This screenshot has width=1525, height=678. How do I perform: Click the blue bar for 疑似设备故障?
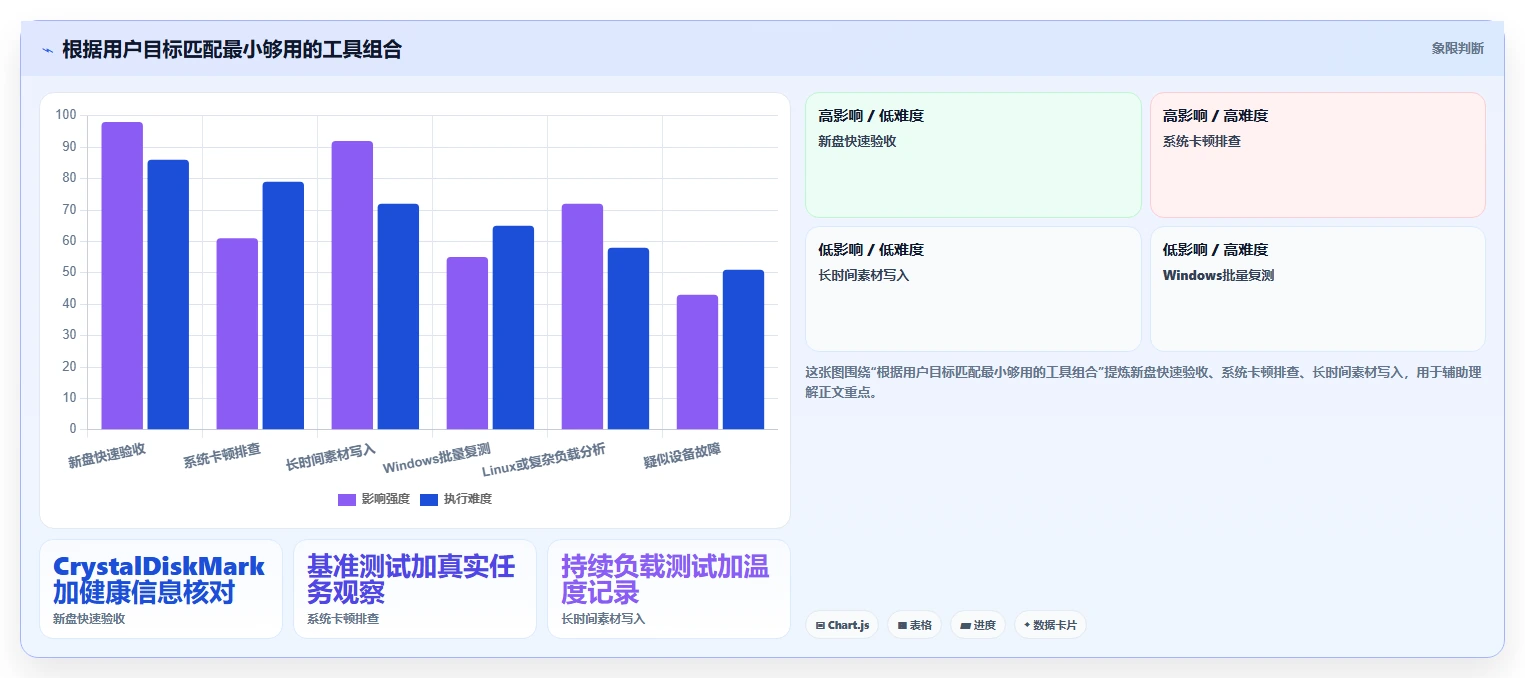pos(743,350)
